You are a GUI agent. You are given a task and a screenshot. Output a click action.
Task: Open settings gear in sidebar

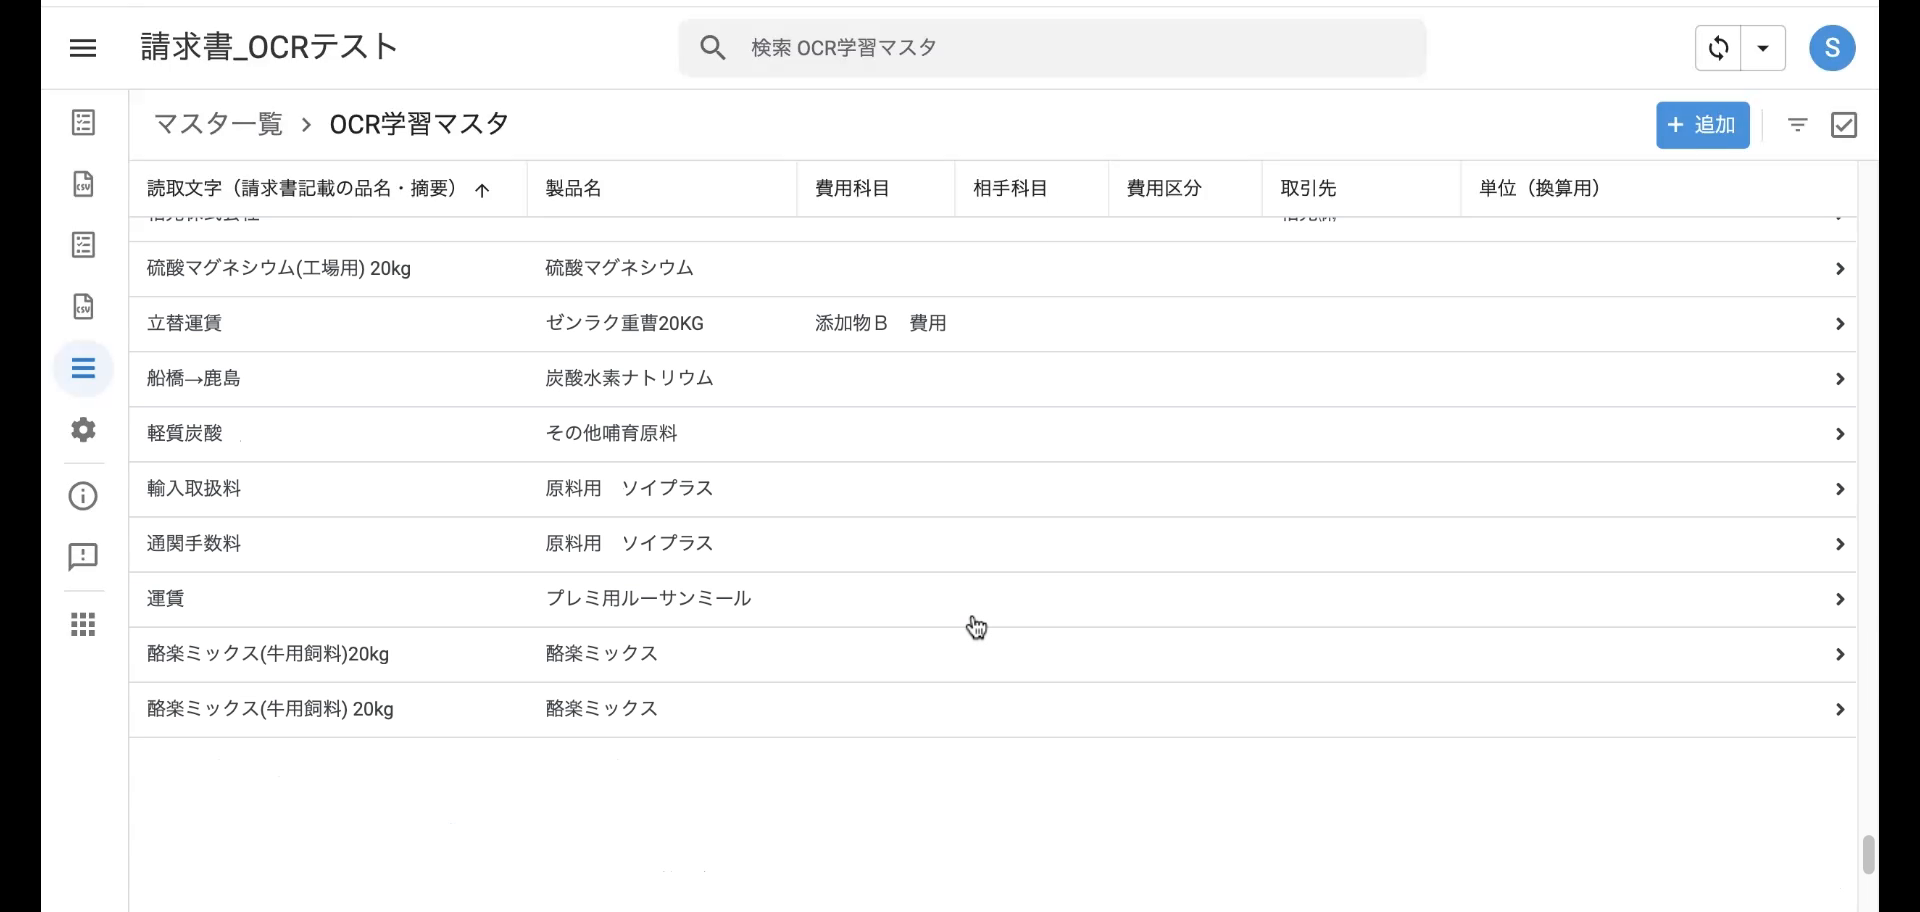[84, 430]
